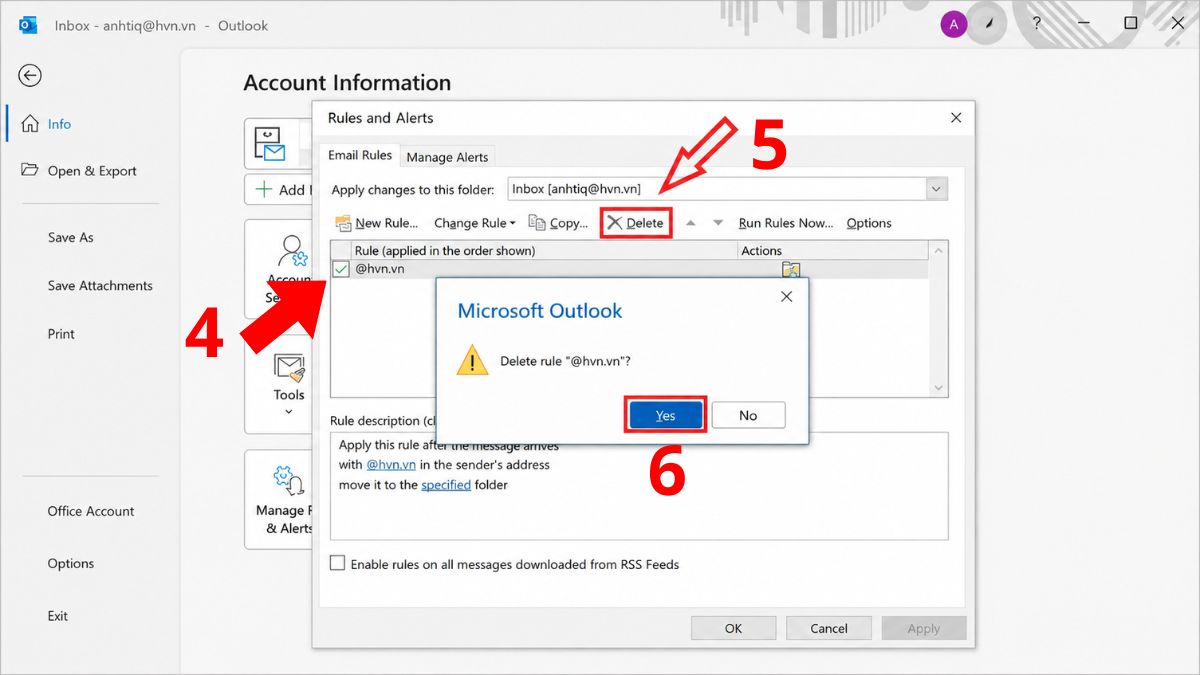
Task: Click the account mailbox icon
Action: pyautogui.click(x=270, y=145)
